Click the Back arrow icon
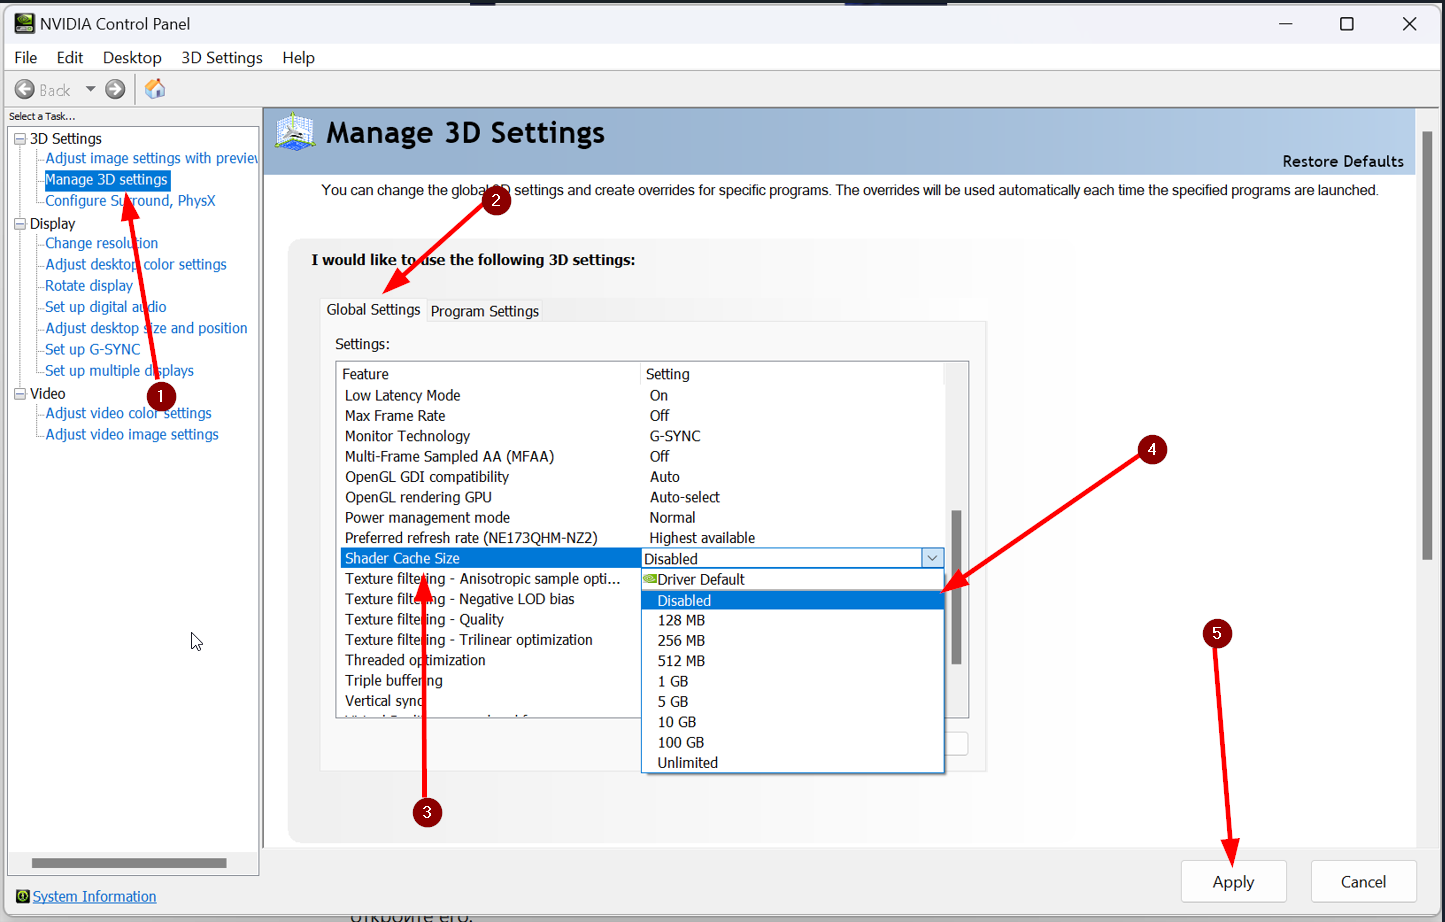 pos(25,90)
